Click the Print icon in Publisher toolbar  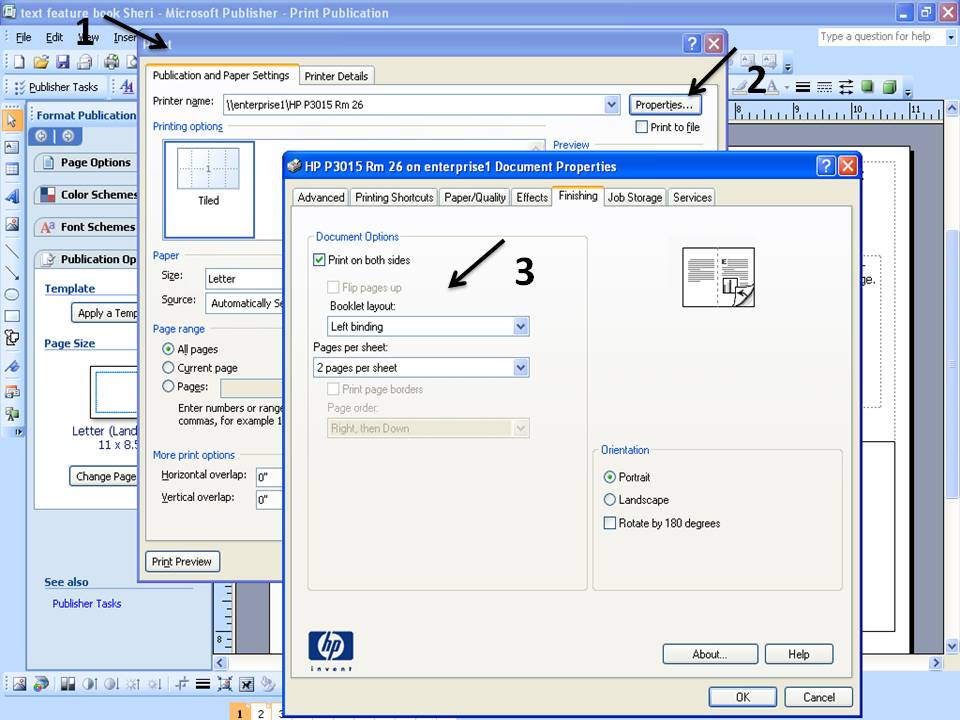tap(111, 62)
